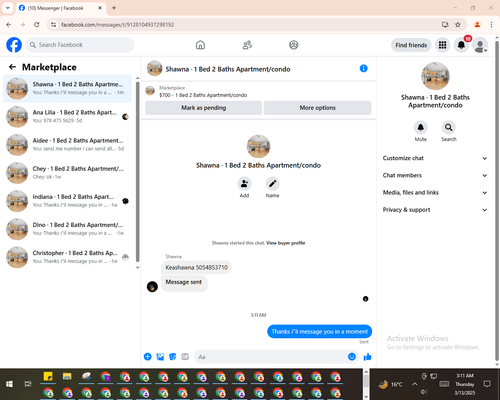
Task: Click the view site information icon
Action: tap(53, 25)
